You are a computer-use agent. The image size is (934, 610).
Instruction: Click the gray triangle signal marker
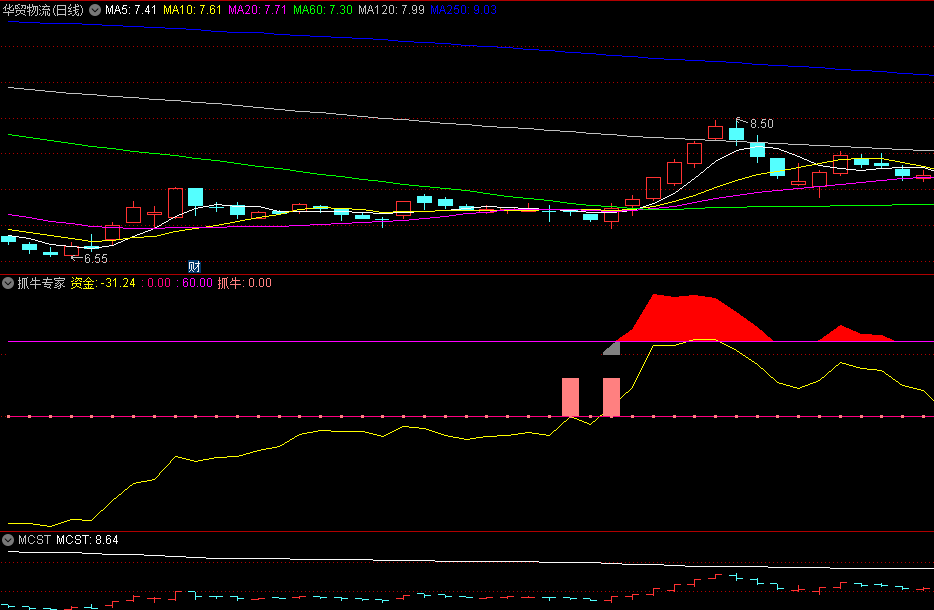click(x=612, y=348)
